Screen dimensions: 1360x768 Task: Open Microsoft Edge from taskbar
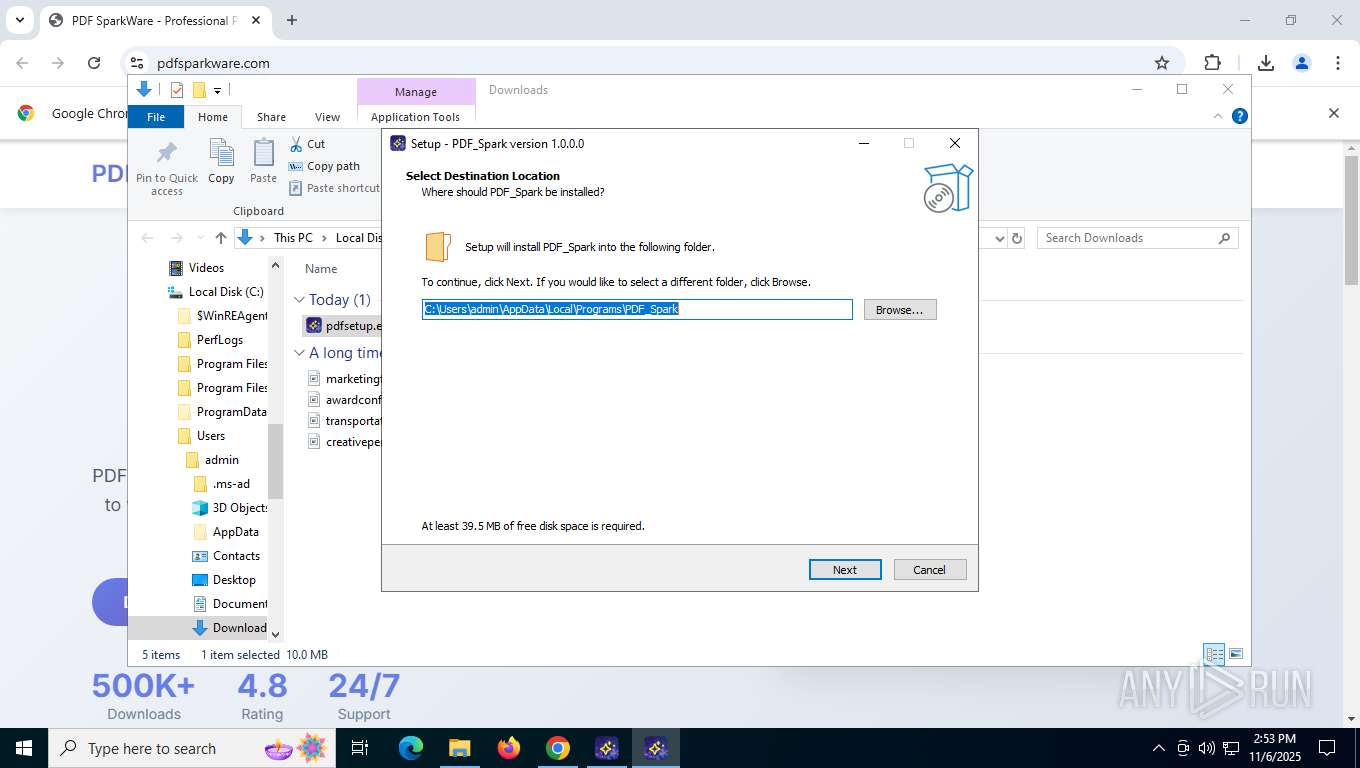point(411,748)
